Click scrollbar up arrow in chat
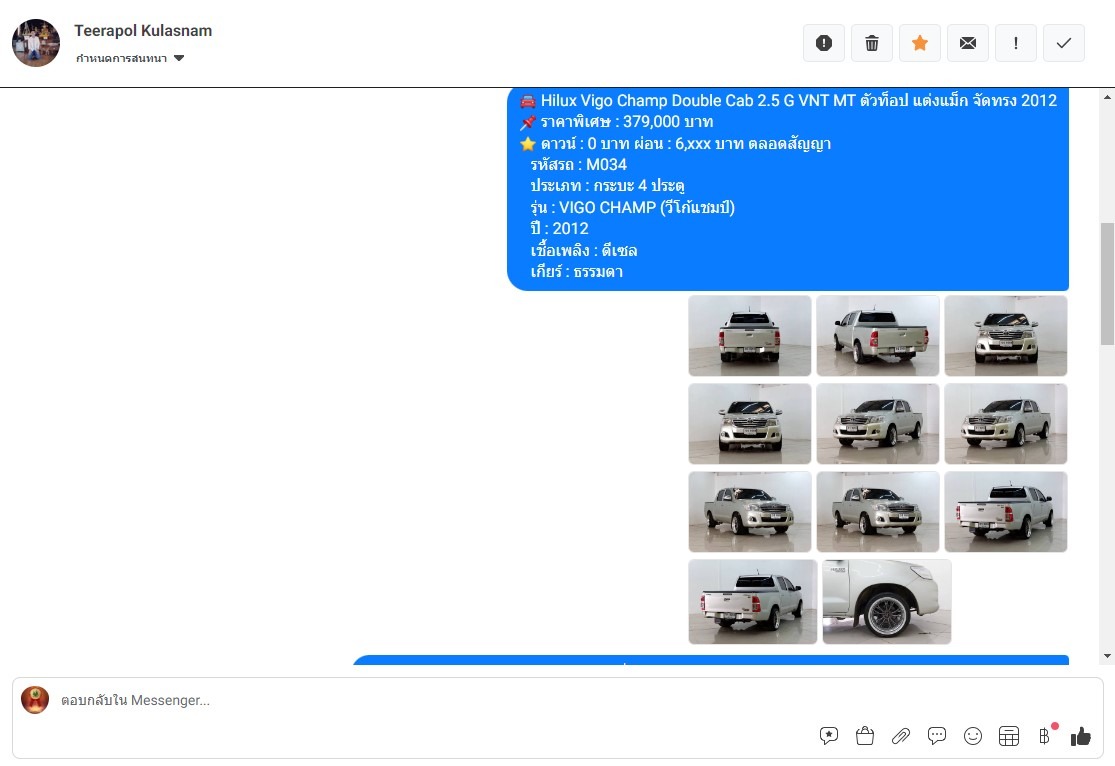This screenshot has height=766, width=1115. 1107,97
